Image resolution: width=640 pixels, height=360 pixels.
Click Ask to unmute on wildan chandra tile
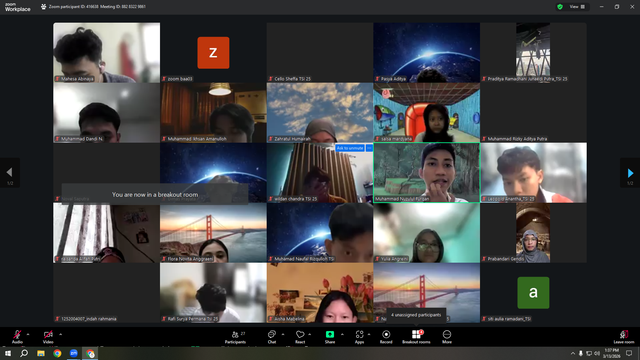350,148
